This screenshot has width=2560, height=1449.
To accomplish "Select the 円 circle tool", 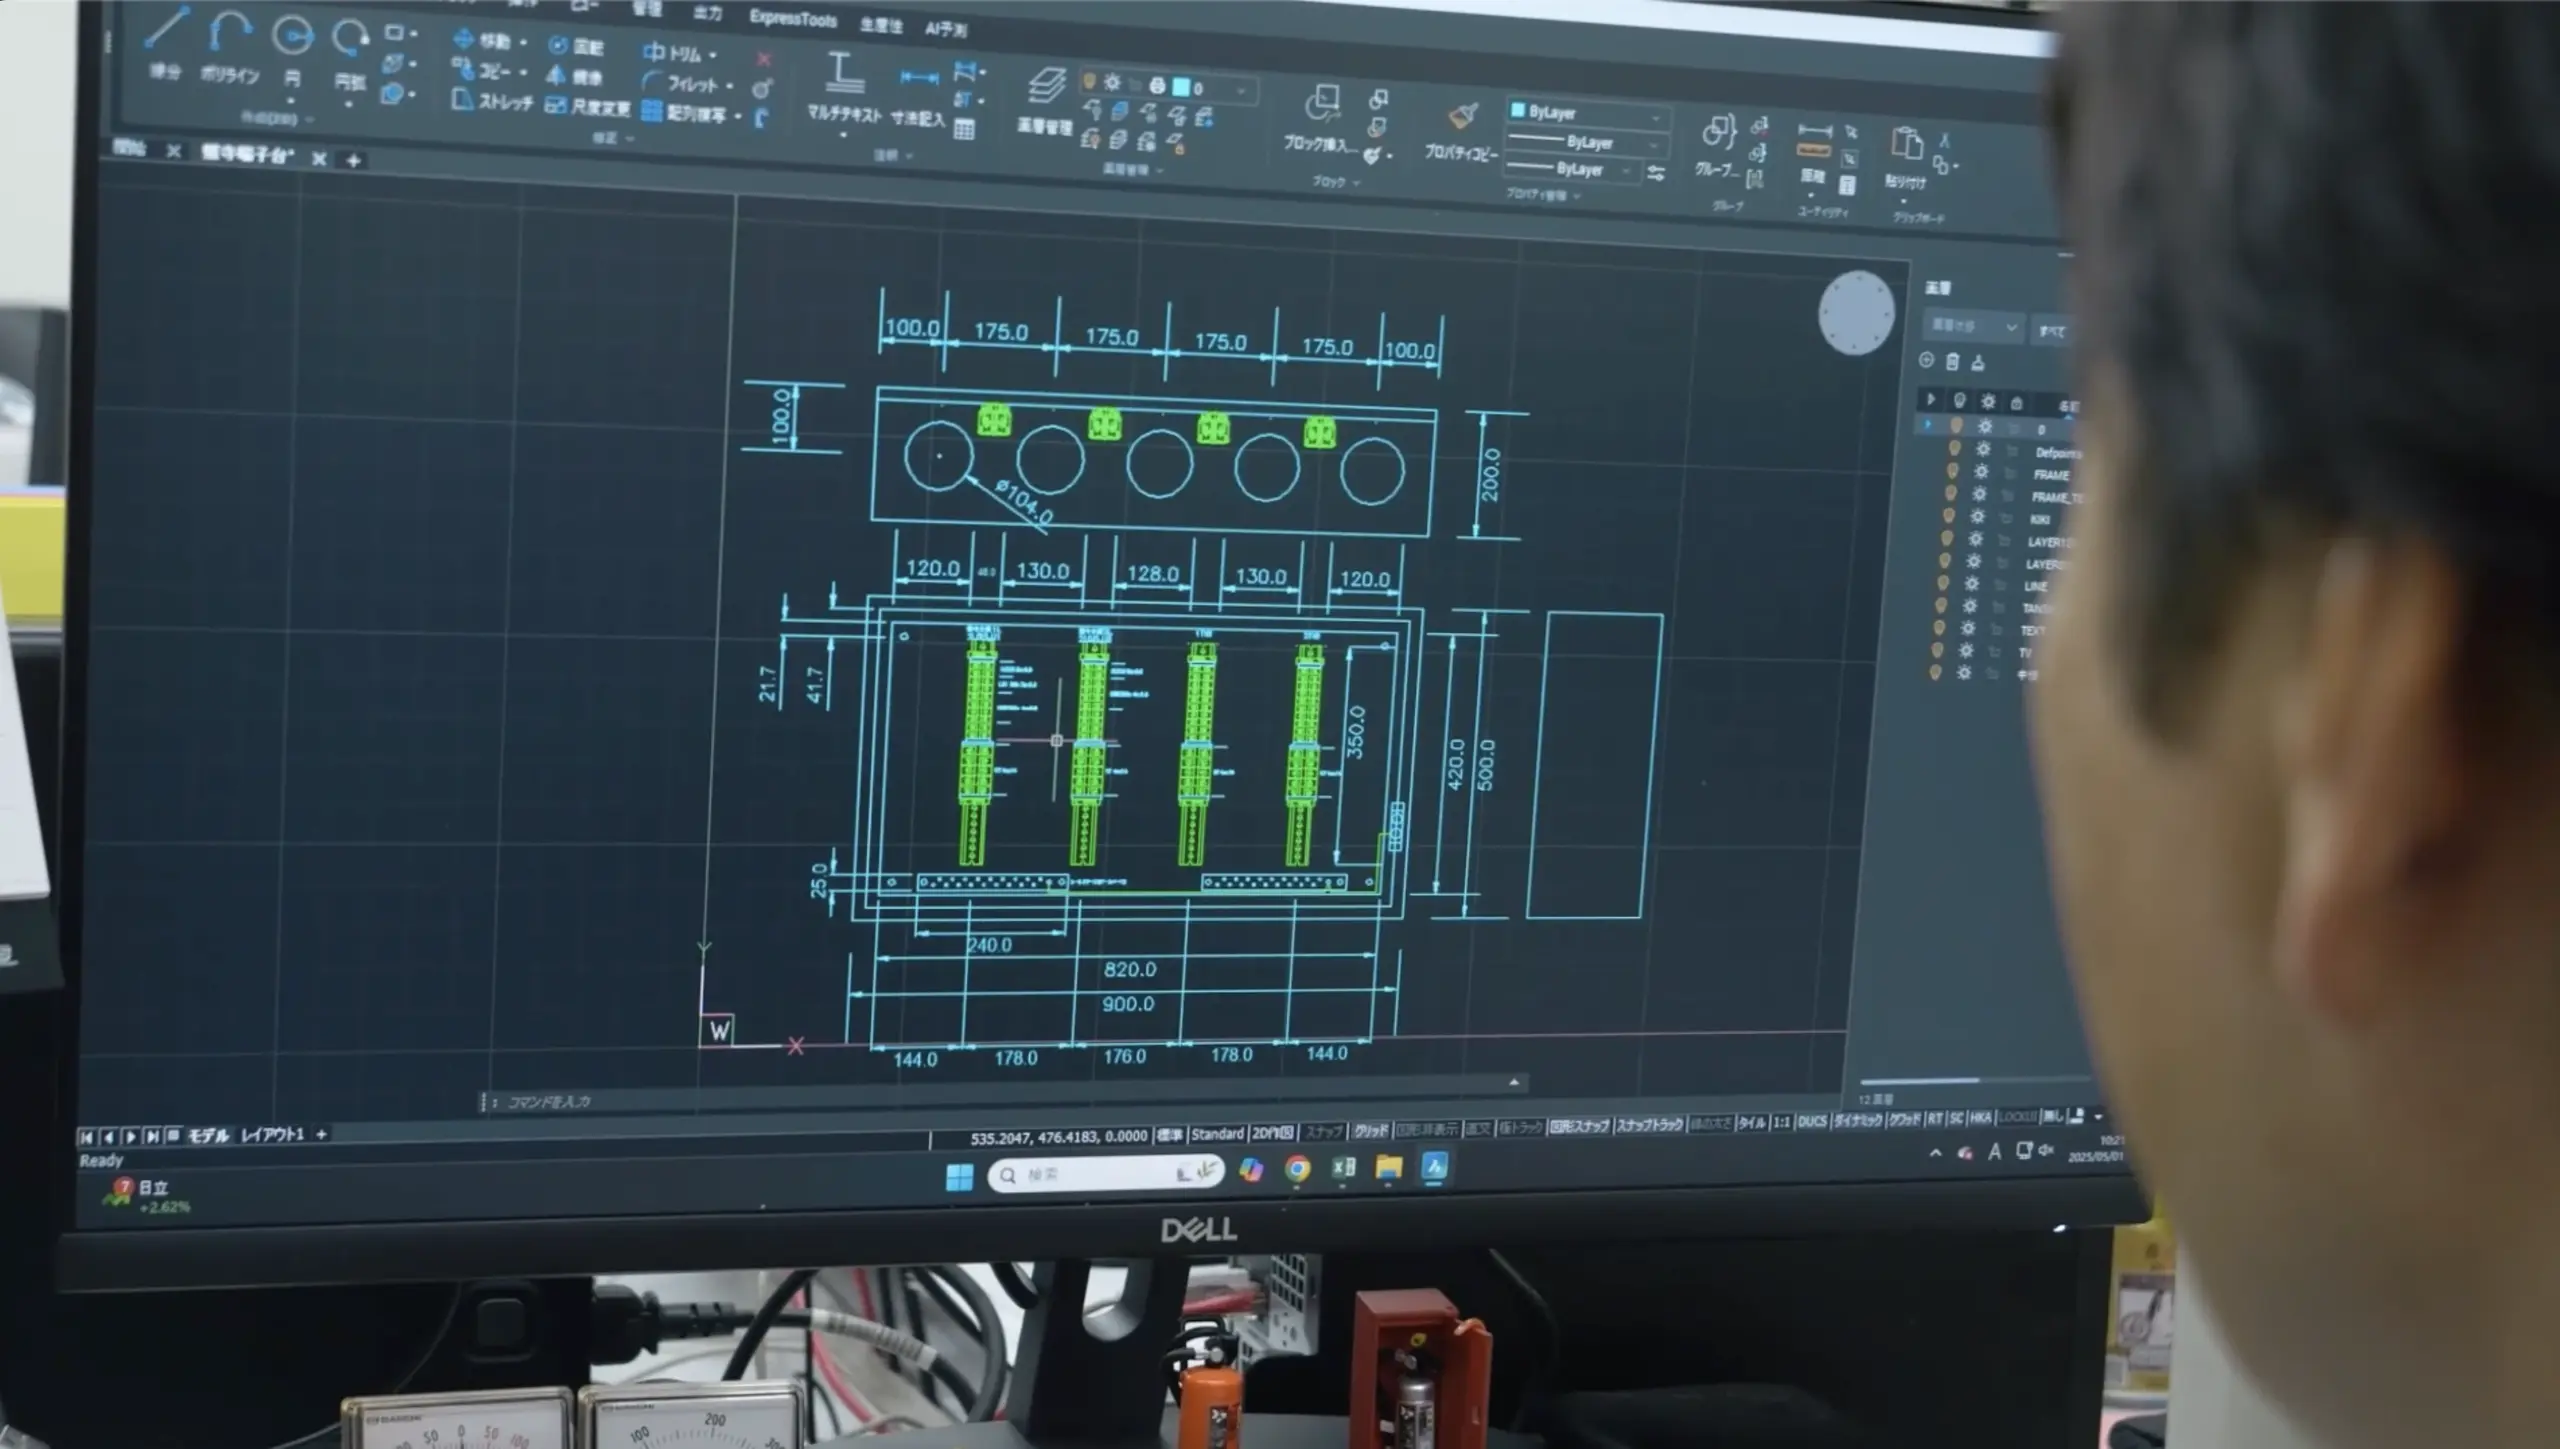I will point(292,50).
